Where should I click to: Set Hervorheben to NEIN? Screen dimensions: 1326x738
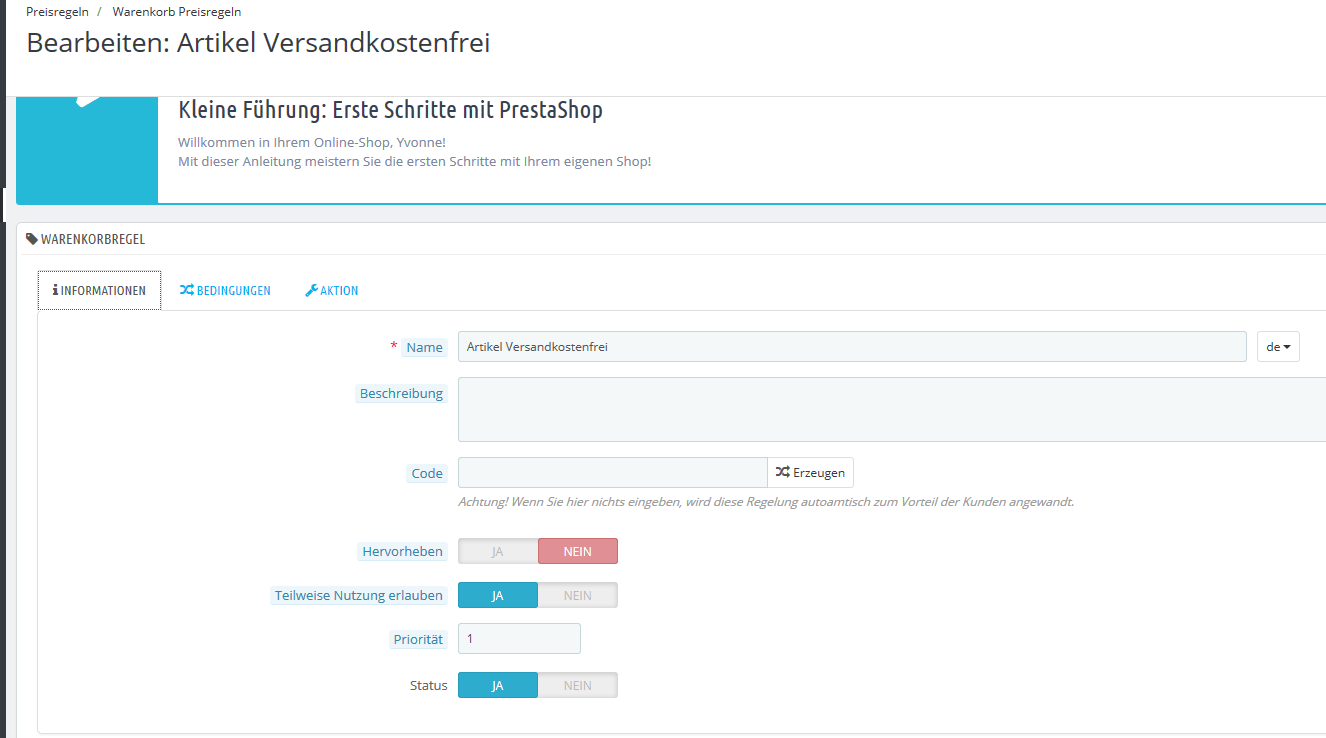tap(578, 551)
